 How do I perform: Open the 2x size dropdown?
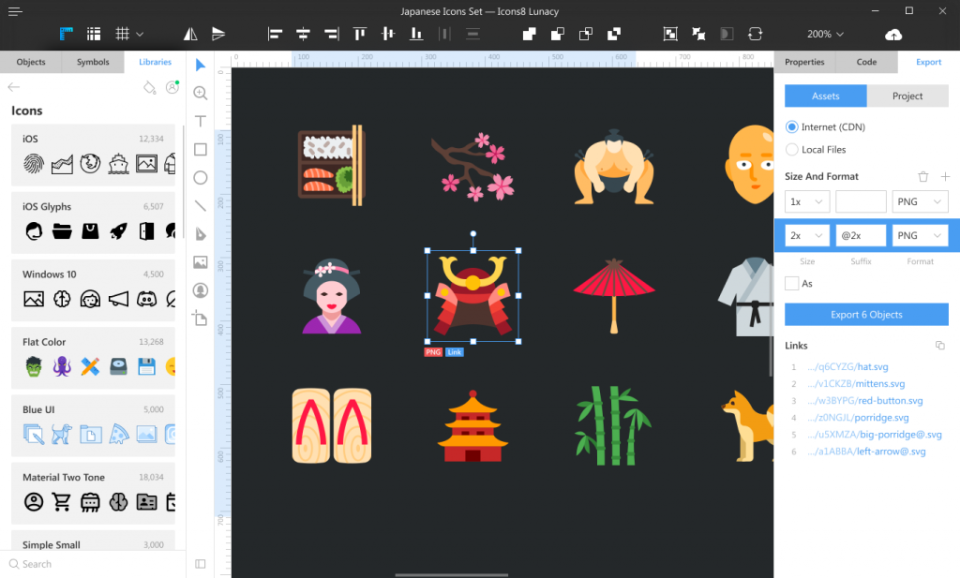coord(806,235)
